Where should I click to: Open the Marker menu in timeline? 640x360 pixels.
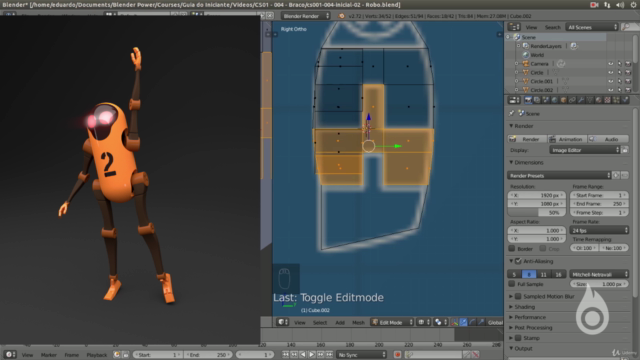point(49,355)
